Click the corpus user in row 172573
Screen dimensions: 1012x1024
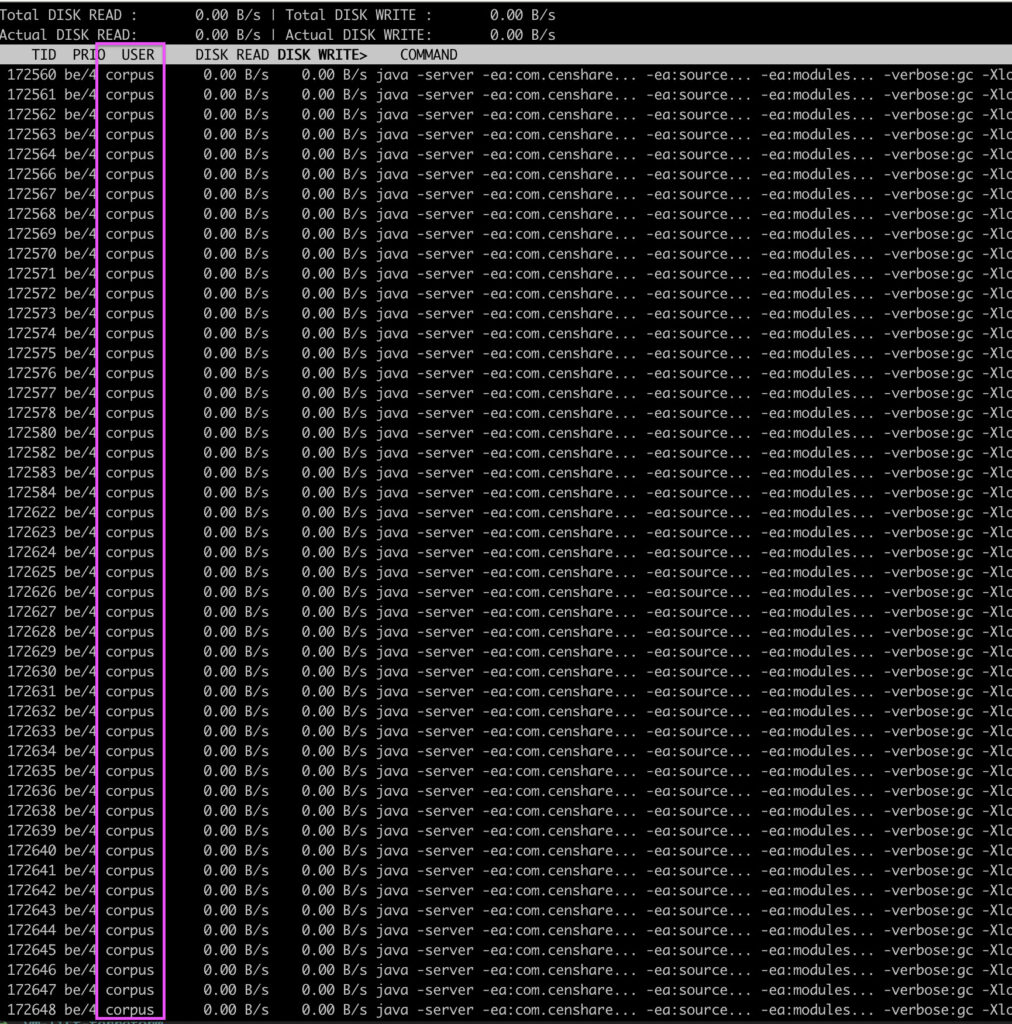[130, 314]
